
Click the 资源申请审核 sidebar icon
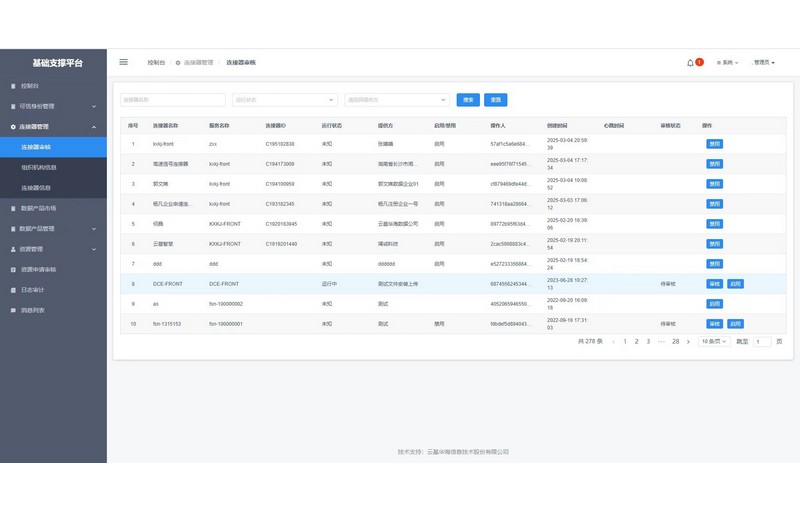(13, 269)
